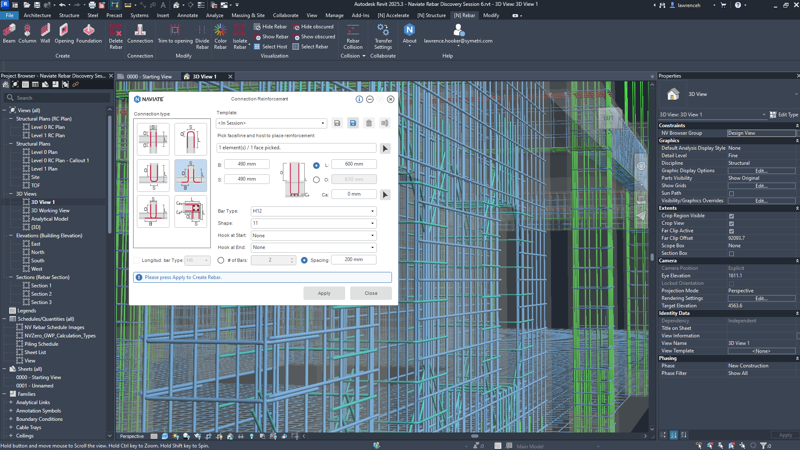Viewport: 800px width, 450px height.
Task: Select the highlighted connection type thumbnail
Action: pyautogui.click(x=190, y=175)
